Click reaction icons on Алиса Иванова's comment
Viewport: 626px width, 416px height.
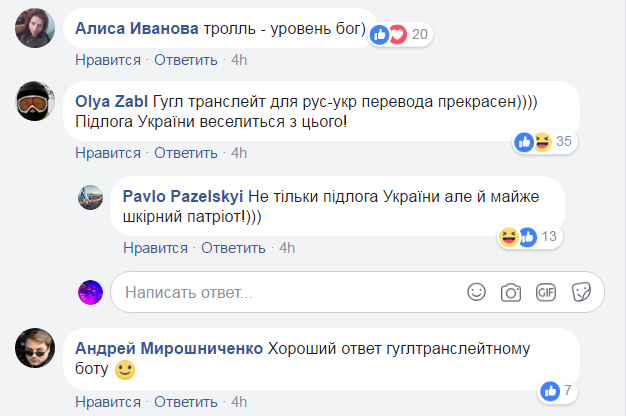[390, 35]
